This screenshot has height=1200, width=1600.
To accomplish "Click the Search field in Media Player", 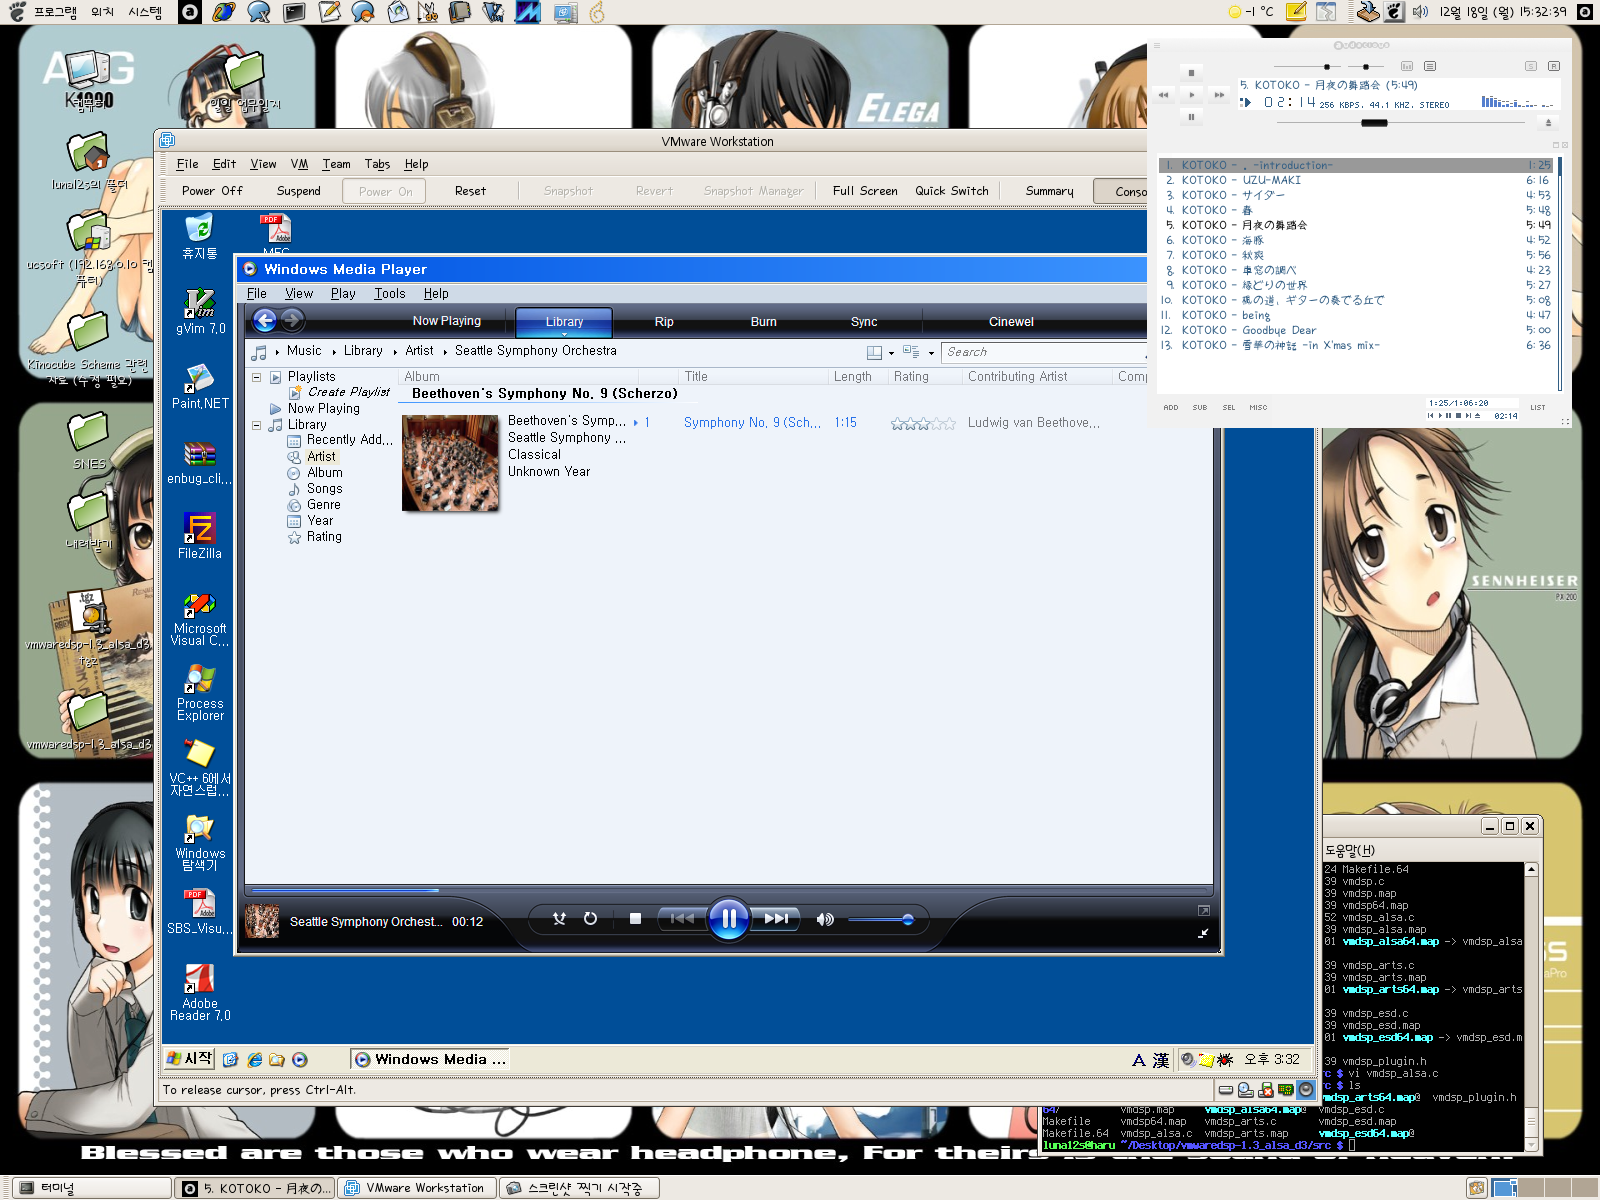I will tap(1043, 352).
